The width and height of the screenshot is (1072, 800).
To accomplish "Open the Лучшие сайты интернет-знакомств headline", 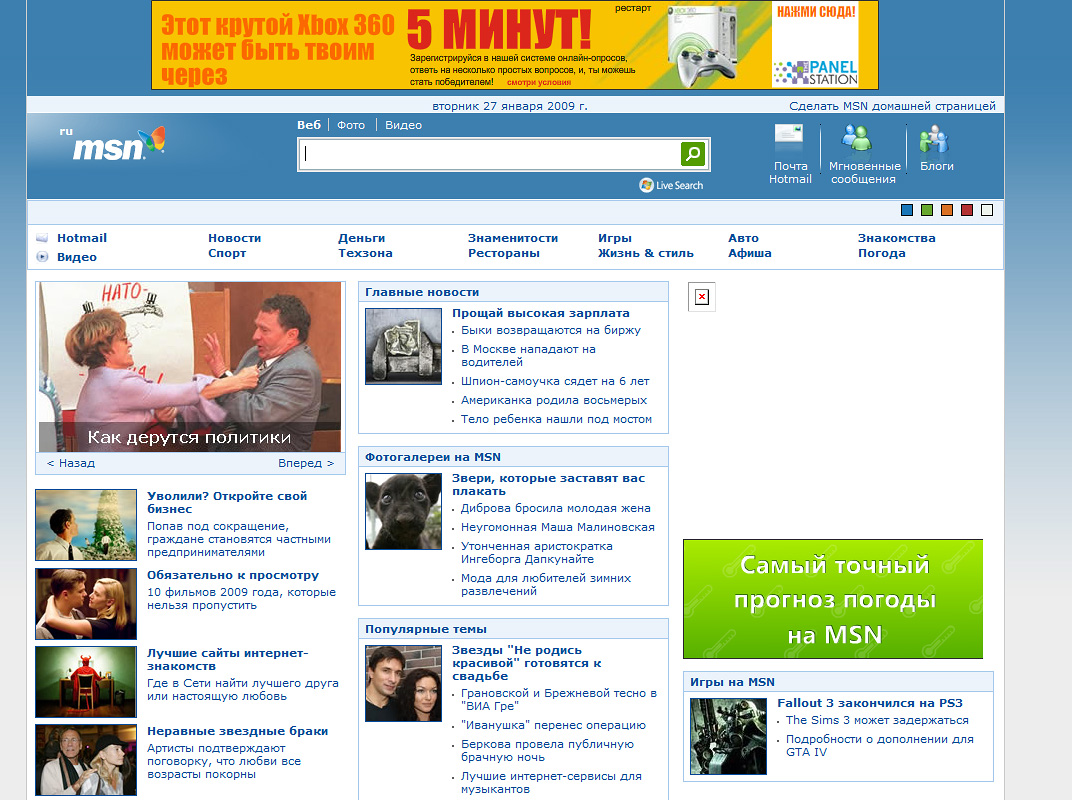I will tap(228, 659).
